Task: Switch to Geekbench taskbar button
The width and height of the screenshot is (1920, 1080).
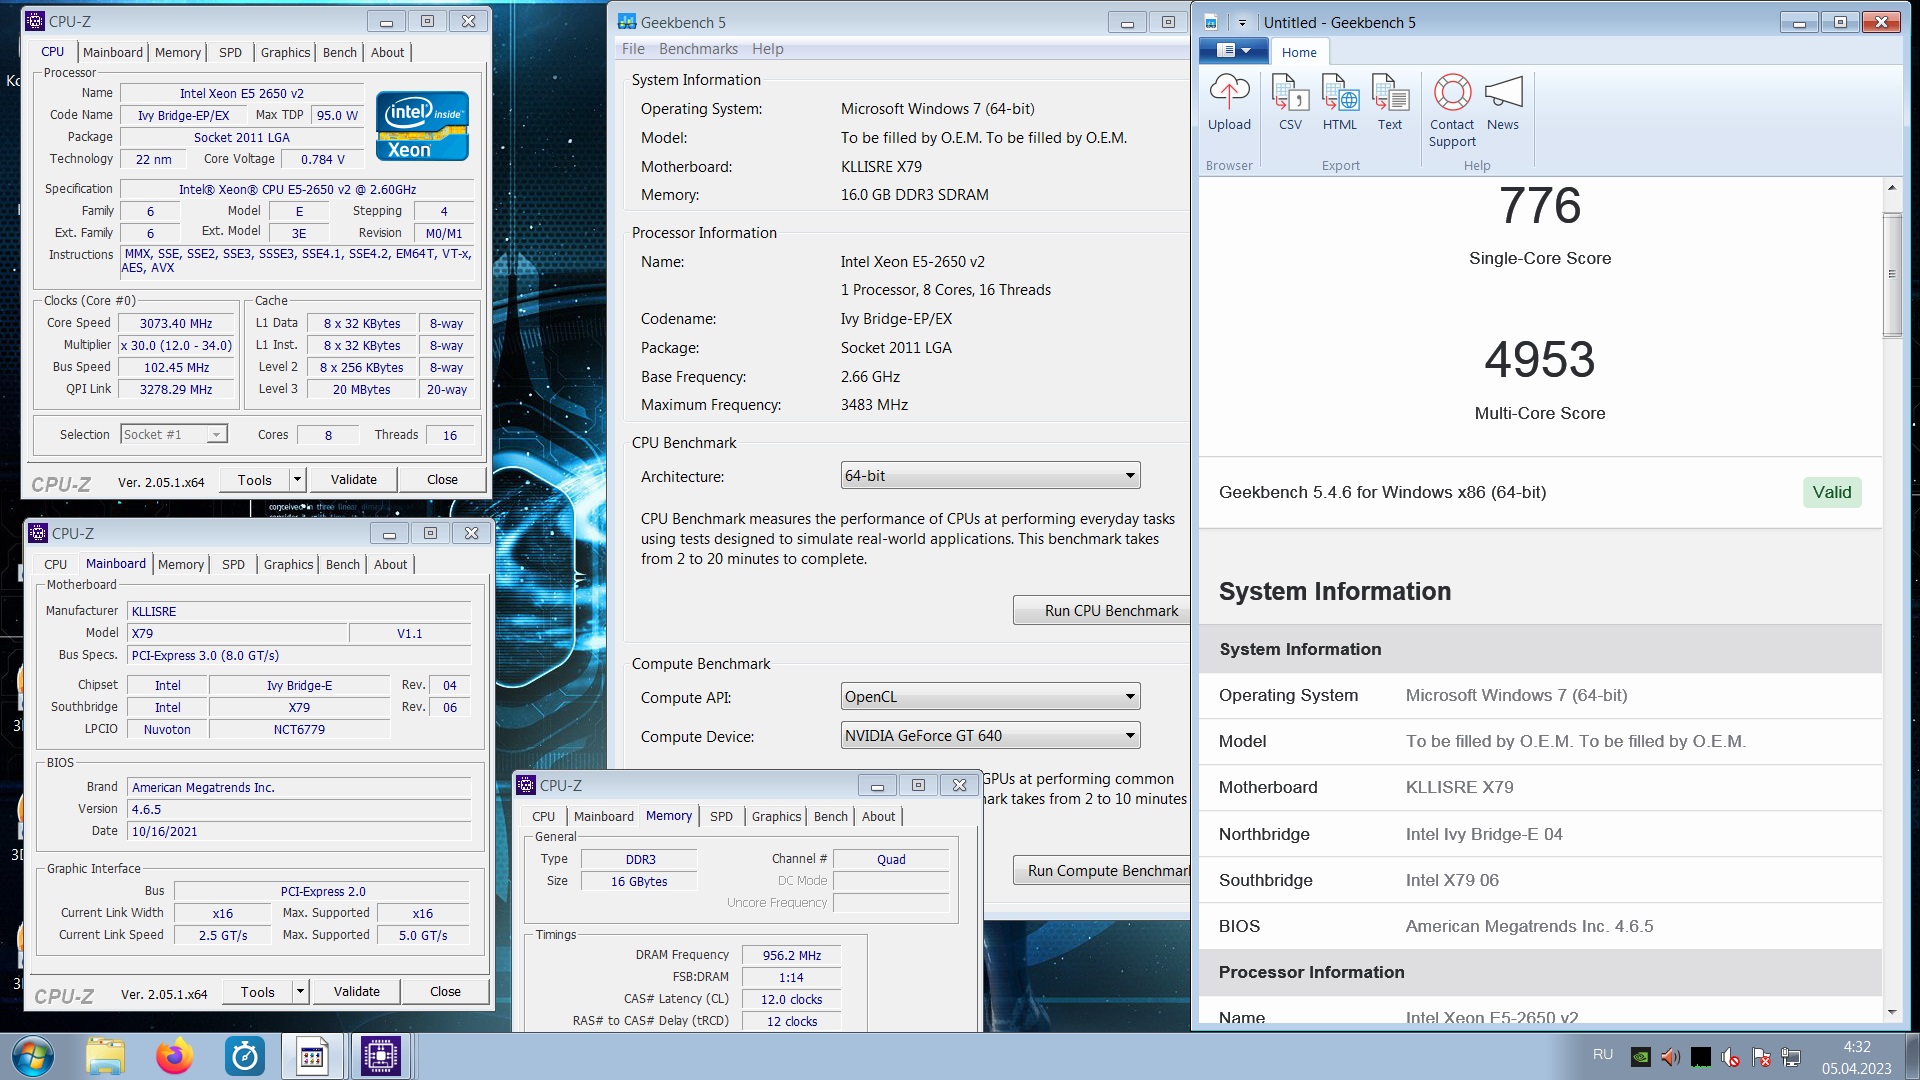Action: coord(312,1056)
